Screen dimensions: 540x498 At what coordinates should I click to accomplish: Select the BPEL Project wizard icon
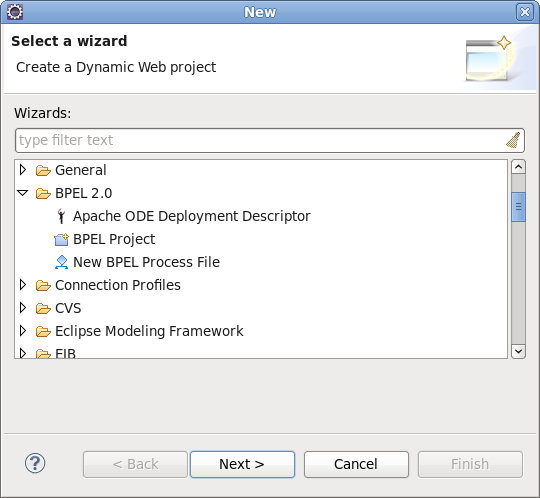(62, 239)
